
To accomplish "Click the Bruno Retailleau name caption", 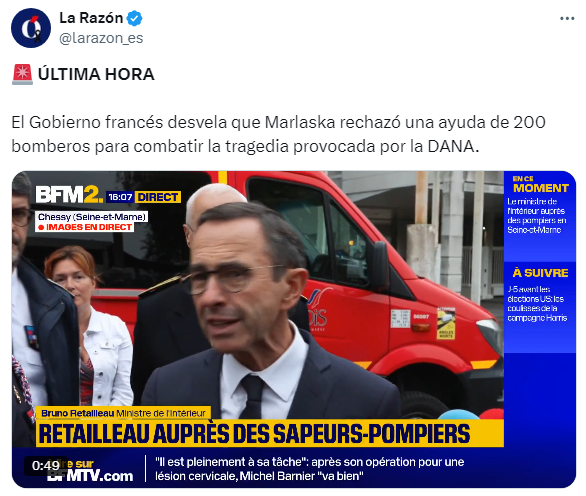I will [x=123, y=413].
